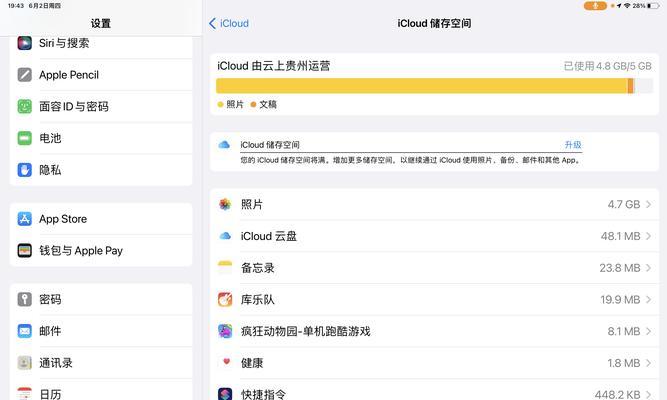Tap the 19:43 clock in status bar
Image resolution: width=667 pixels, height=400 pixels.
click(x=16, y=6)
